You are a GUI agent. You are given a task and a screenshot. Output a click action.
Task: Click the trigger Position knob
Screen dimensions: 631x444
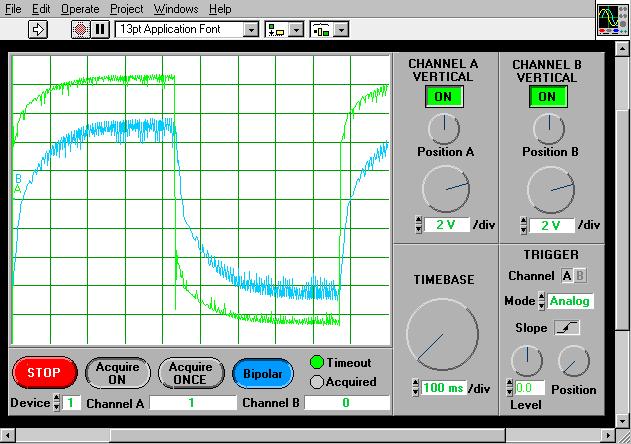point(574,361)
